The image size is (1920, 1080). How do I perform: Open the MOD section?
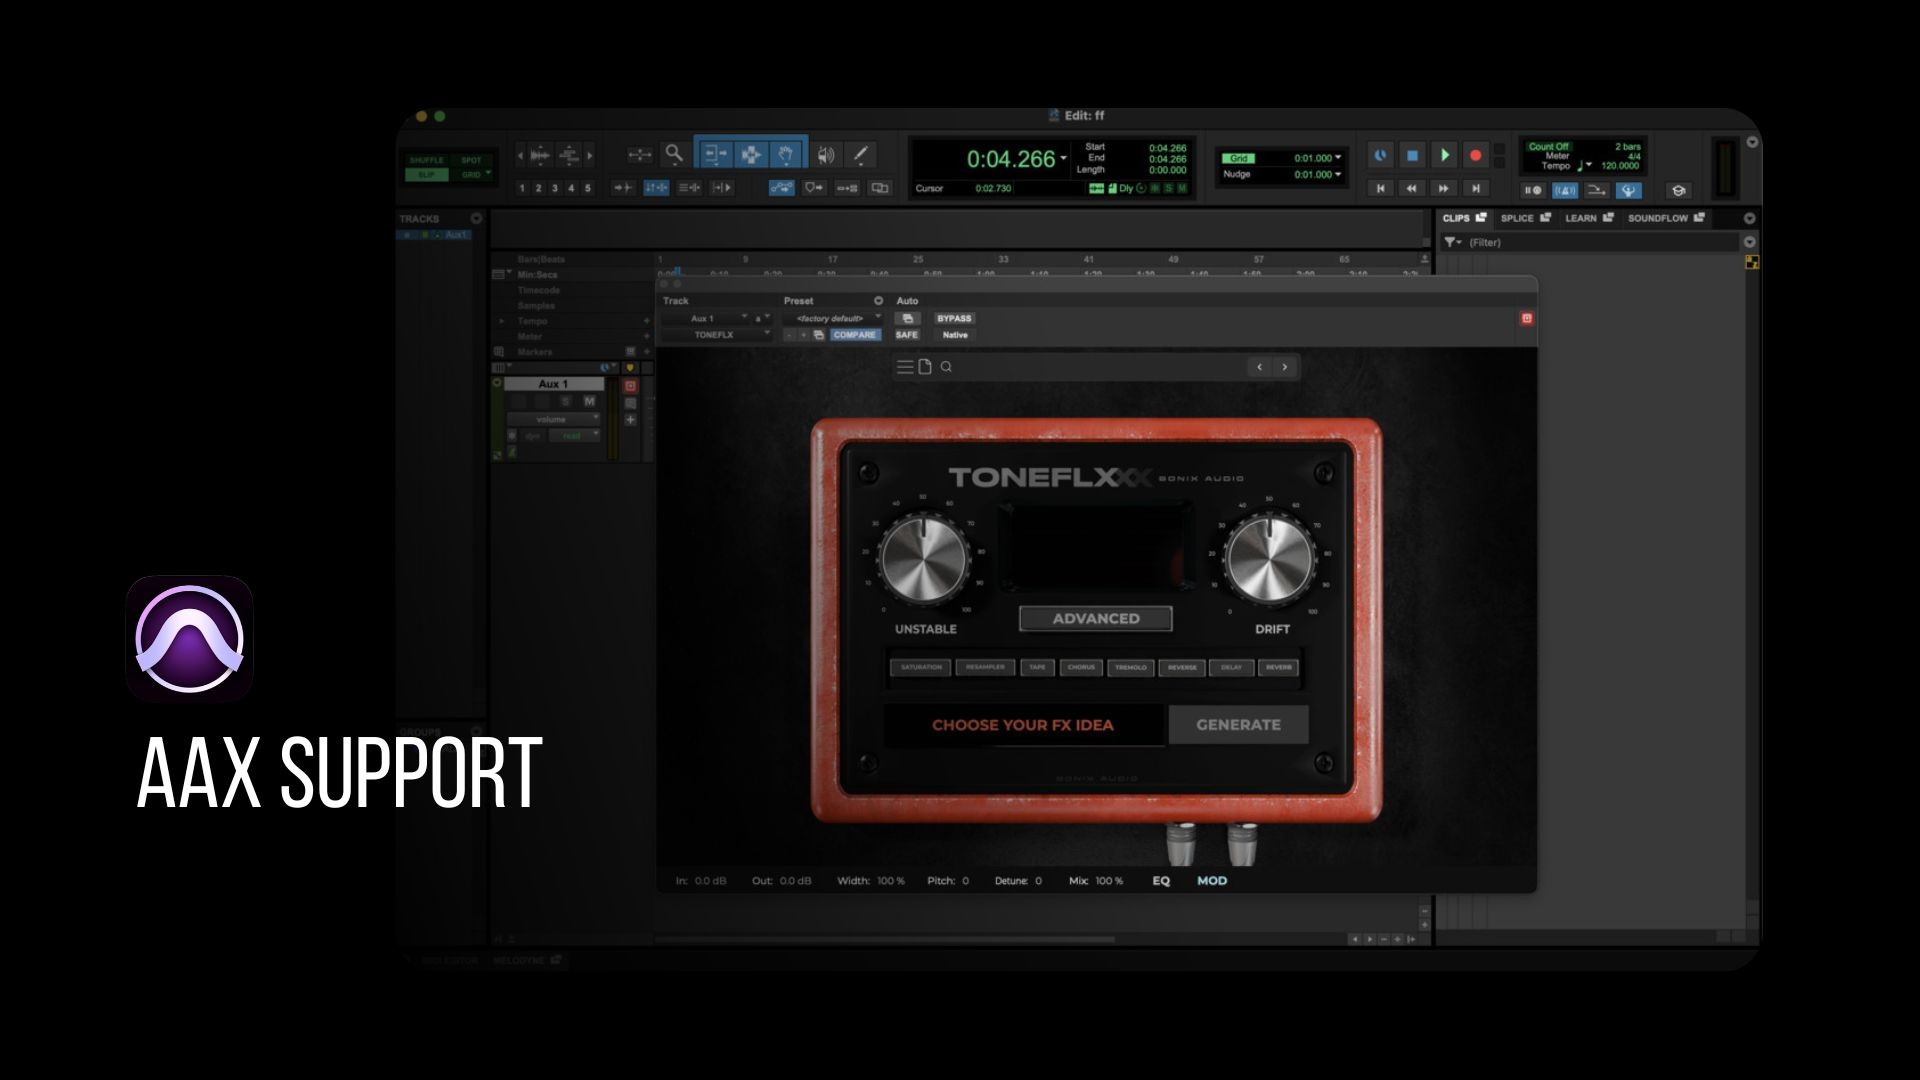pos(1212,881)
